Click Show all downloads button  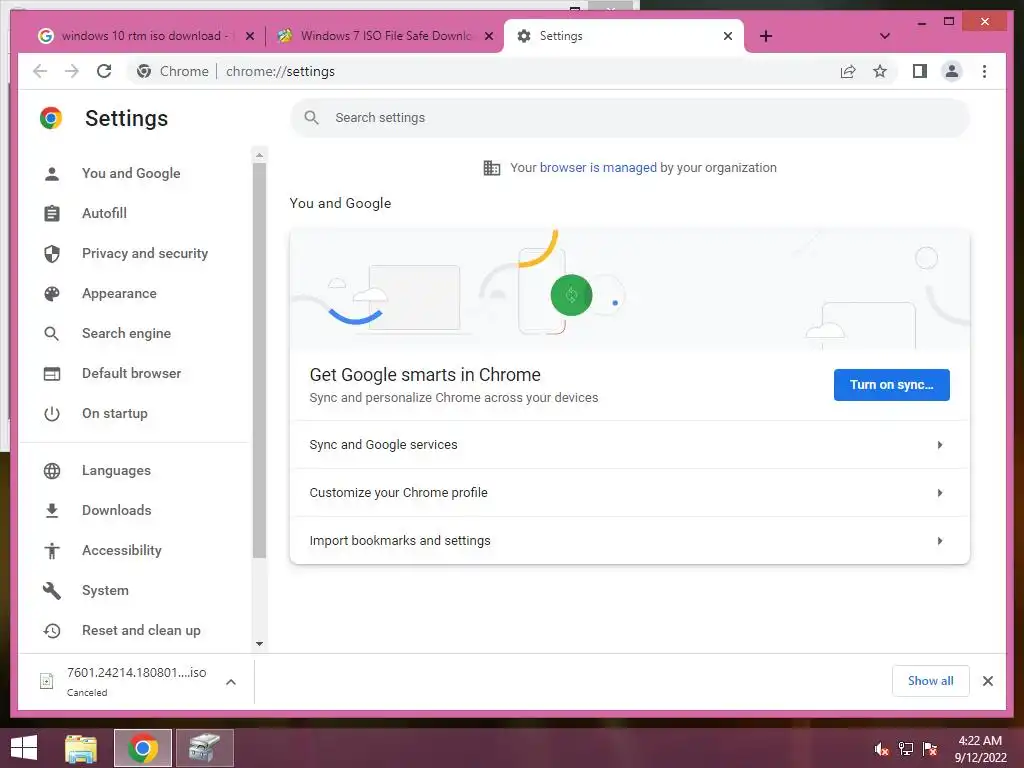pos(931,681)
